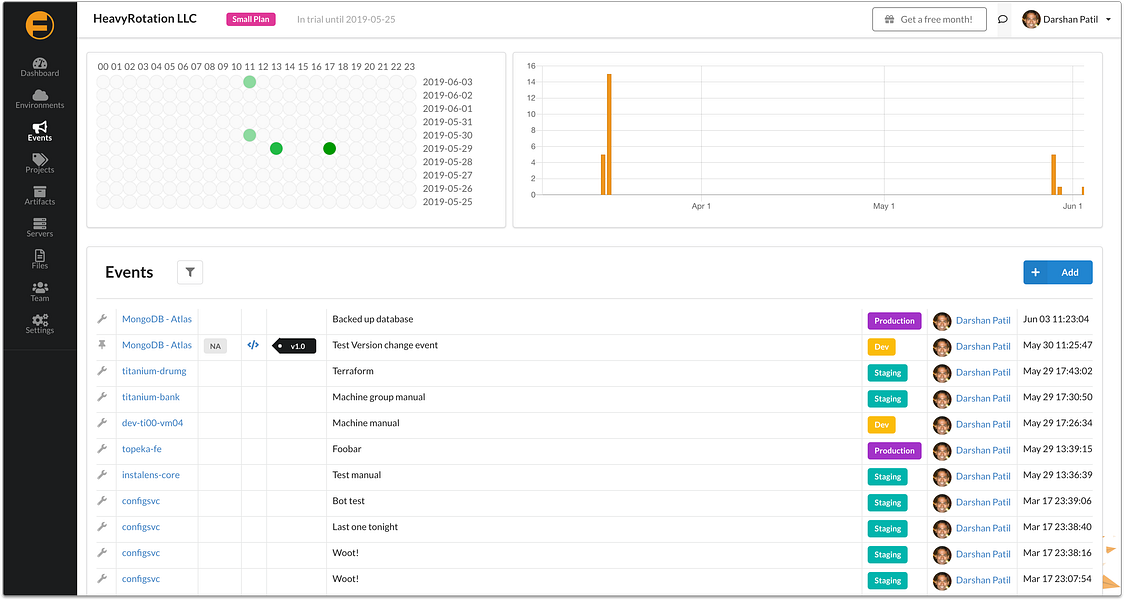Screen dimensions: 1124x600
Task: Open the Darshan Patil user dropdown
Action: coord(1067,19)
